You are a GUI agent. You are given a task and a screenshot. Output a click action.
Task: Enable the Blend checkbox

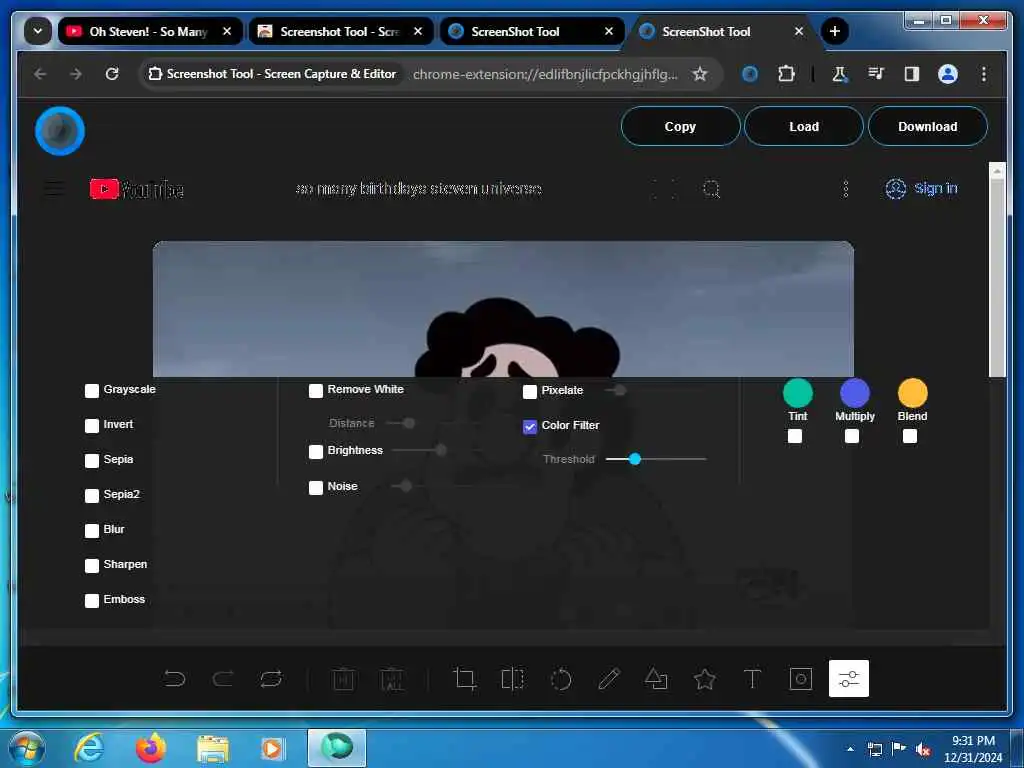910,436
